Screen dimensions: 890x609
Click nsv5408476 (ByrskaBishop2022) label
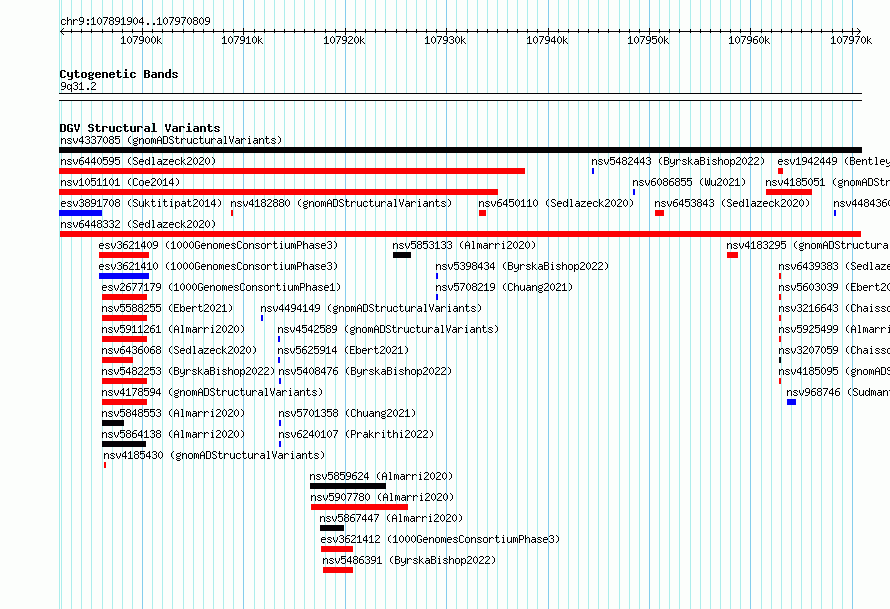[365, 371]
